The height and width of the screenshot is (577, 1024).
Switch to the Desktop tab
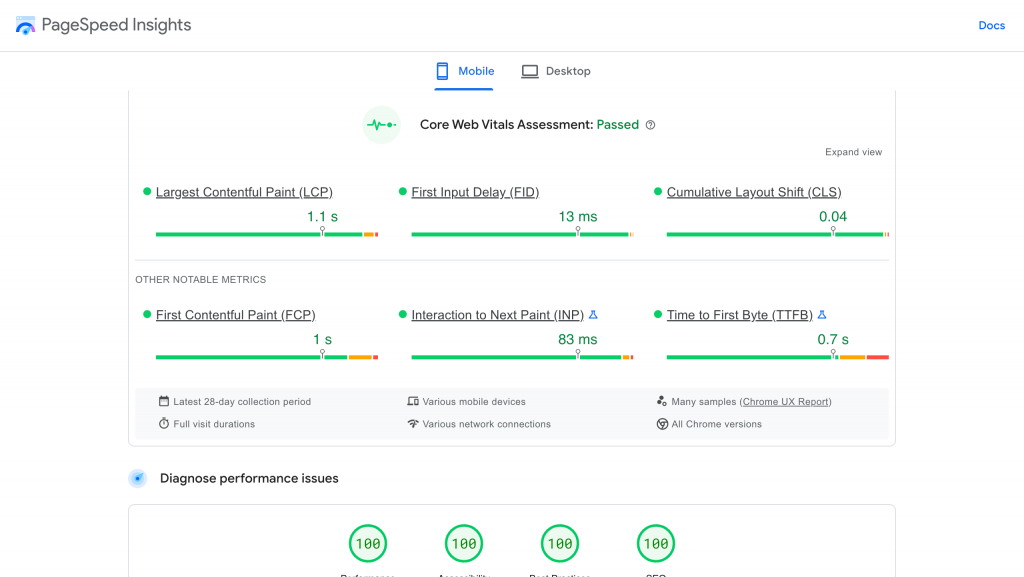pos(556,71)
